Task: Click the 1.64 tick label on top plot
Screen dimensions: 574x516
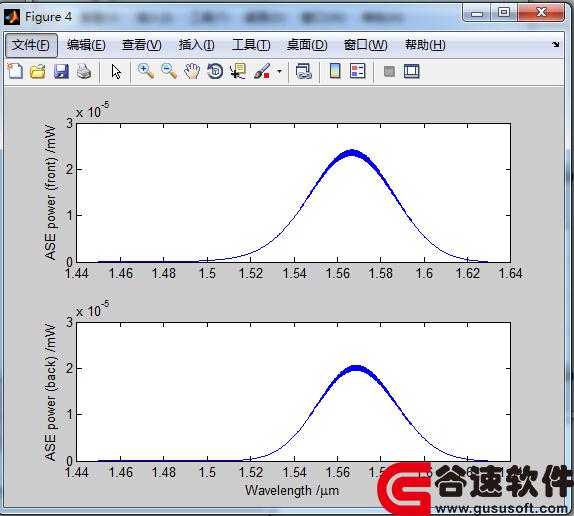Action: point(511,273)
